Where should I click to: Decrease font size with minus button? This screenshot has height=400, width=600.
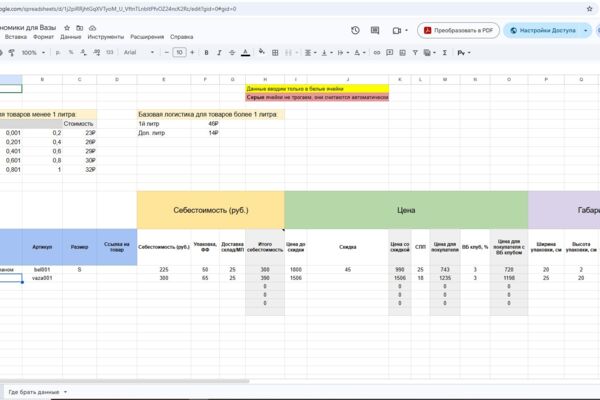[166, 52]
